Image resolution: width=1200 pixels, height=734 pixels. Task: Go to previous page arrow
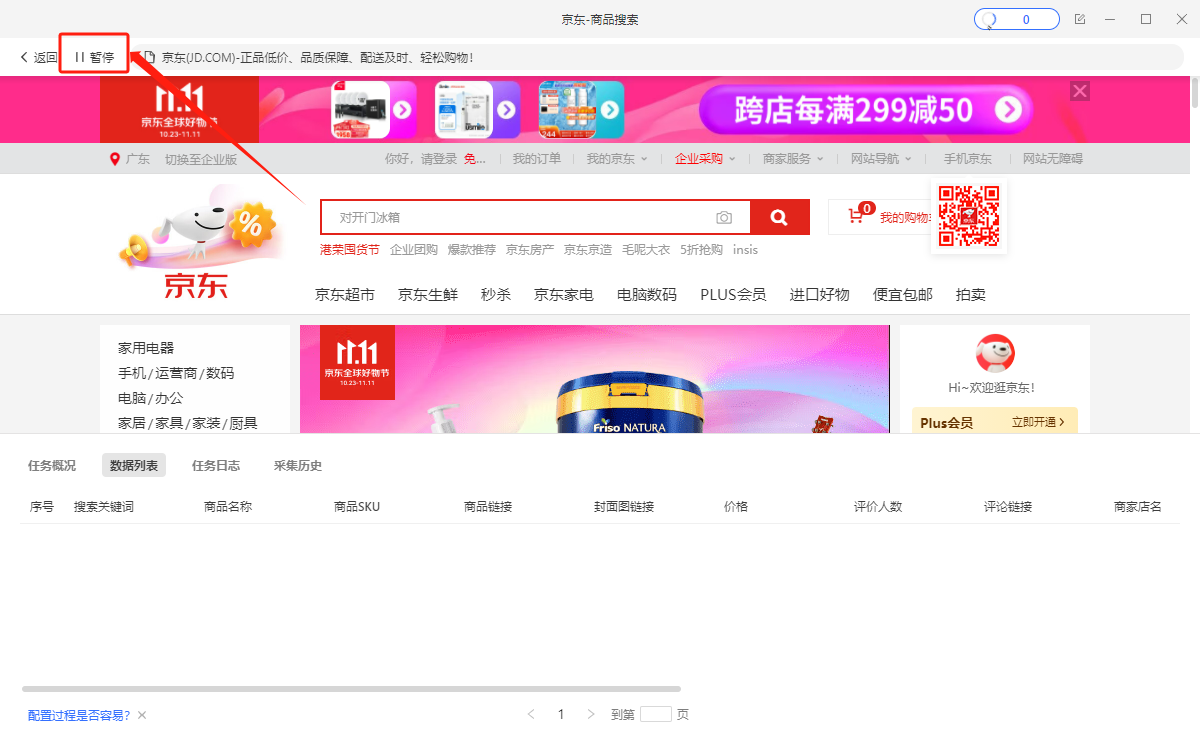(531, 714)
